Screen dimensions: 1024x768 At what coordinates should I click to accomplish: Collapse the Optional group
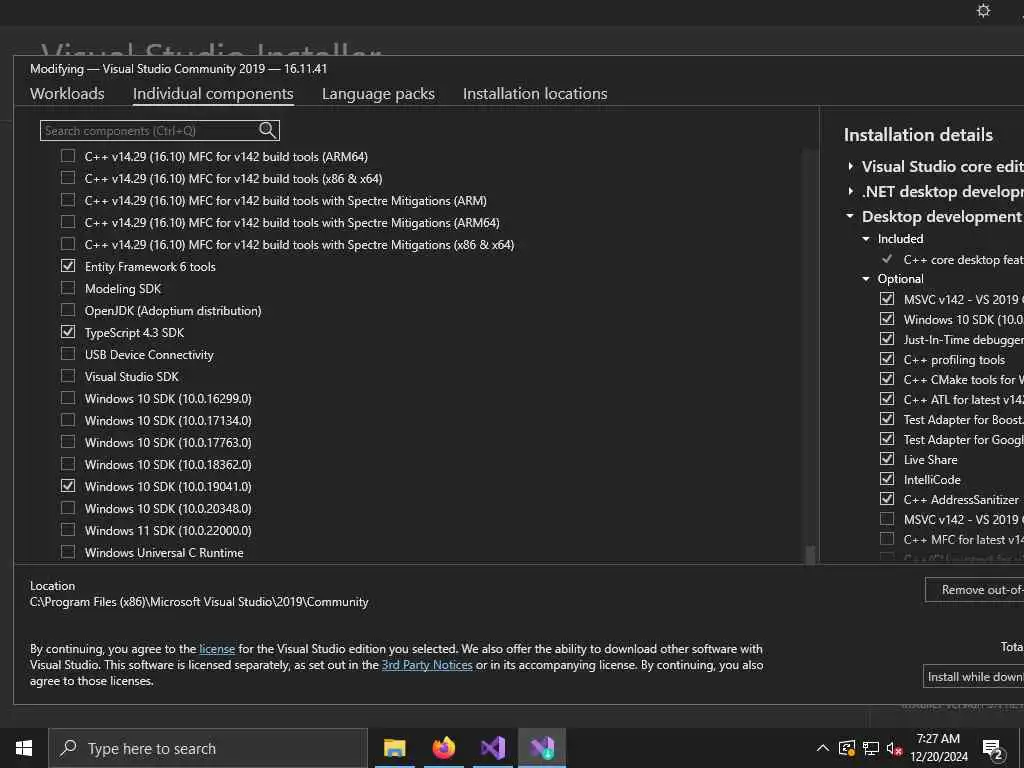click(866, 279)
